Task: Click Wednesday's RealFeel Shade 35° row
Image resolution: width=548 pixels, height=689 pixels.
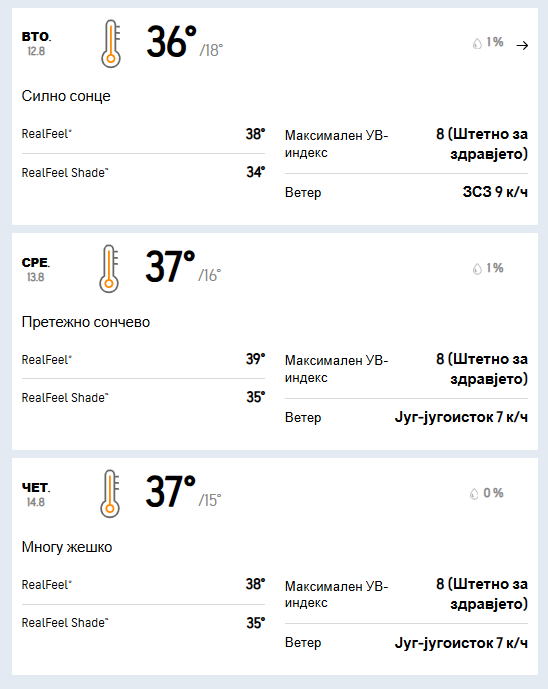Action: pos(143,398)
